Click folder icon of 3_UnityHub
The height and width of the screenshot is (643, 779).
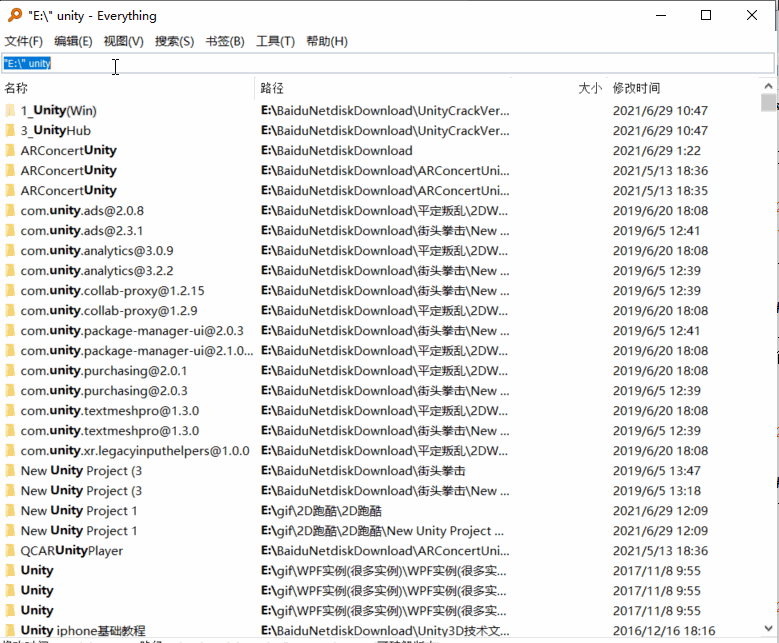[x=10, y=131]
